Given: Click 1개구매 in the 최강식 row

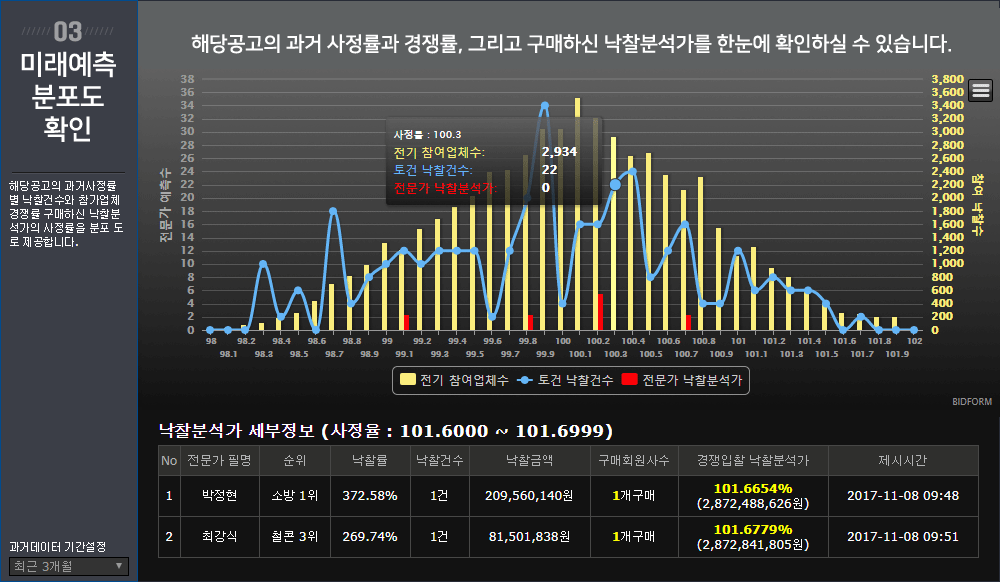Looking at the screenshot, I should tap(634, 537).
